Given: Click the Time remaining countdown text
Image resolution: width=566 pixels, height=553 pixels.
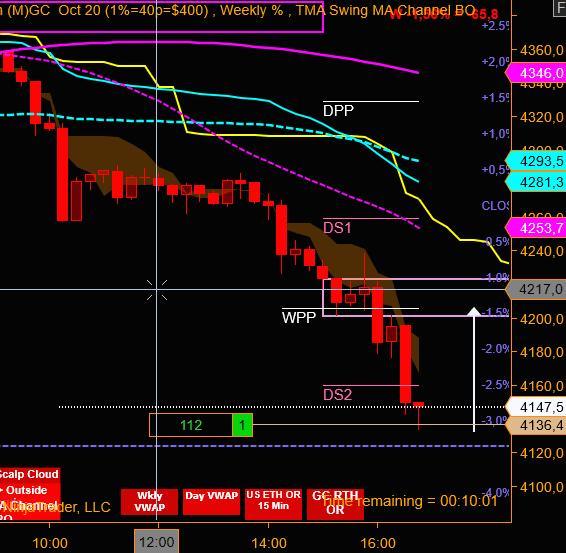Looking at the screenshot, I should pos(410,501).
